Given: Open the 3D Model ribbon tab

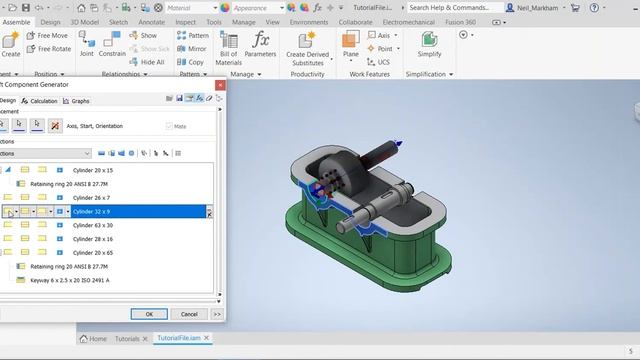Looking at the screenshot, I should (84, 22).
